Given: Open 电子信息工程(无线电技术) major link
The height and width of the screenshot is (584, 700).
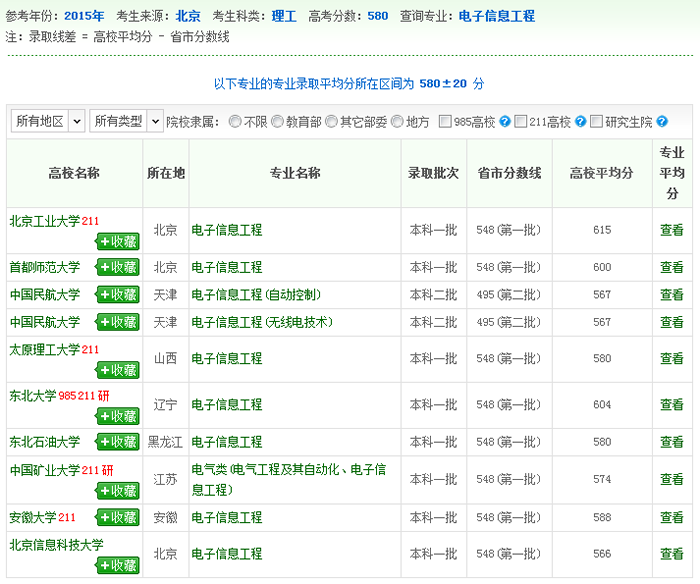Looking at the screenshot, I should click(262, 322).
